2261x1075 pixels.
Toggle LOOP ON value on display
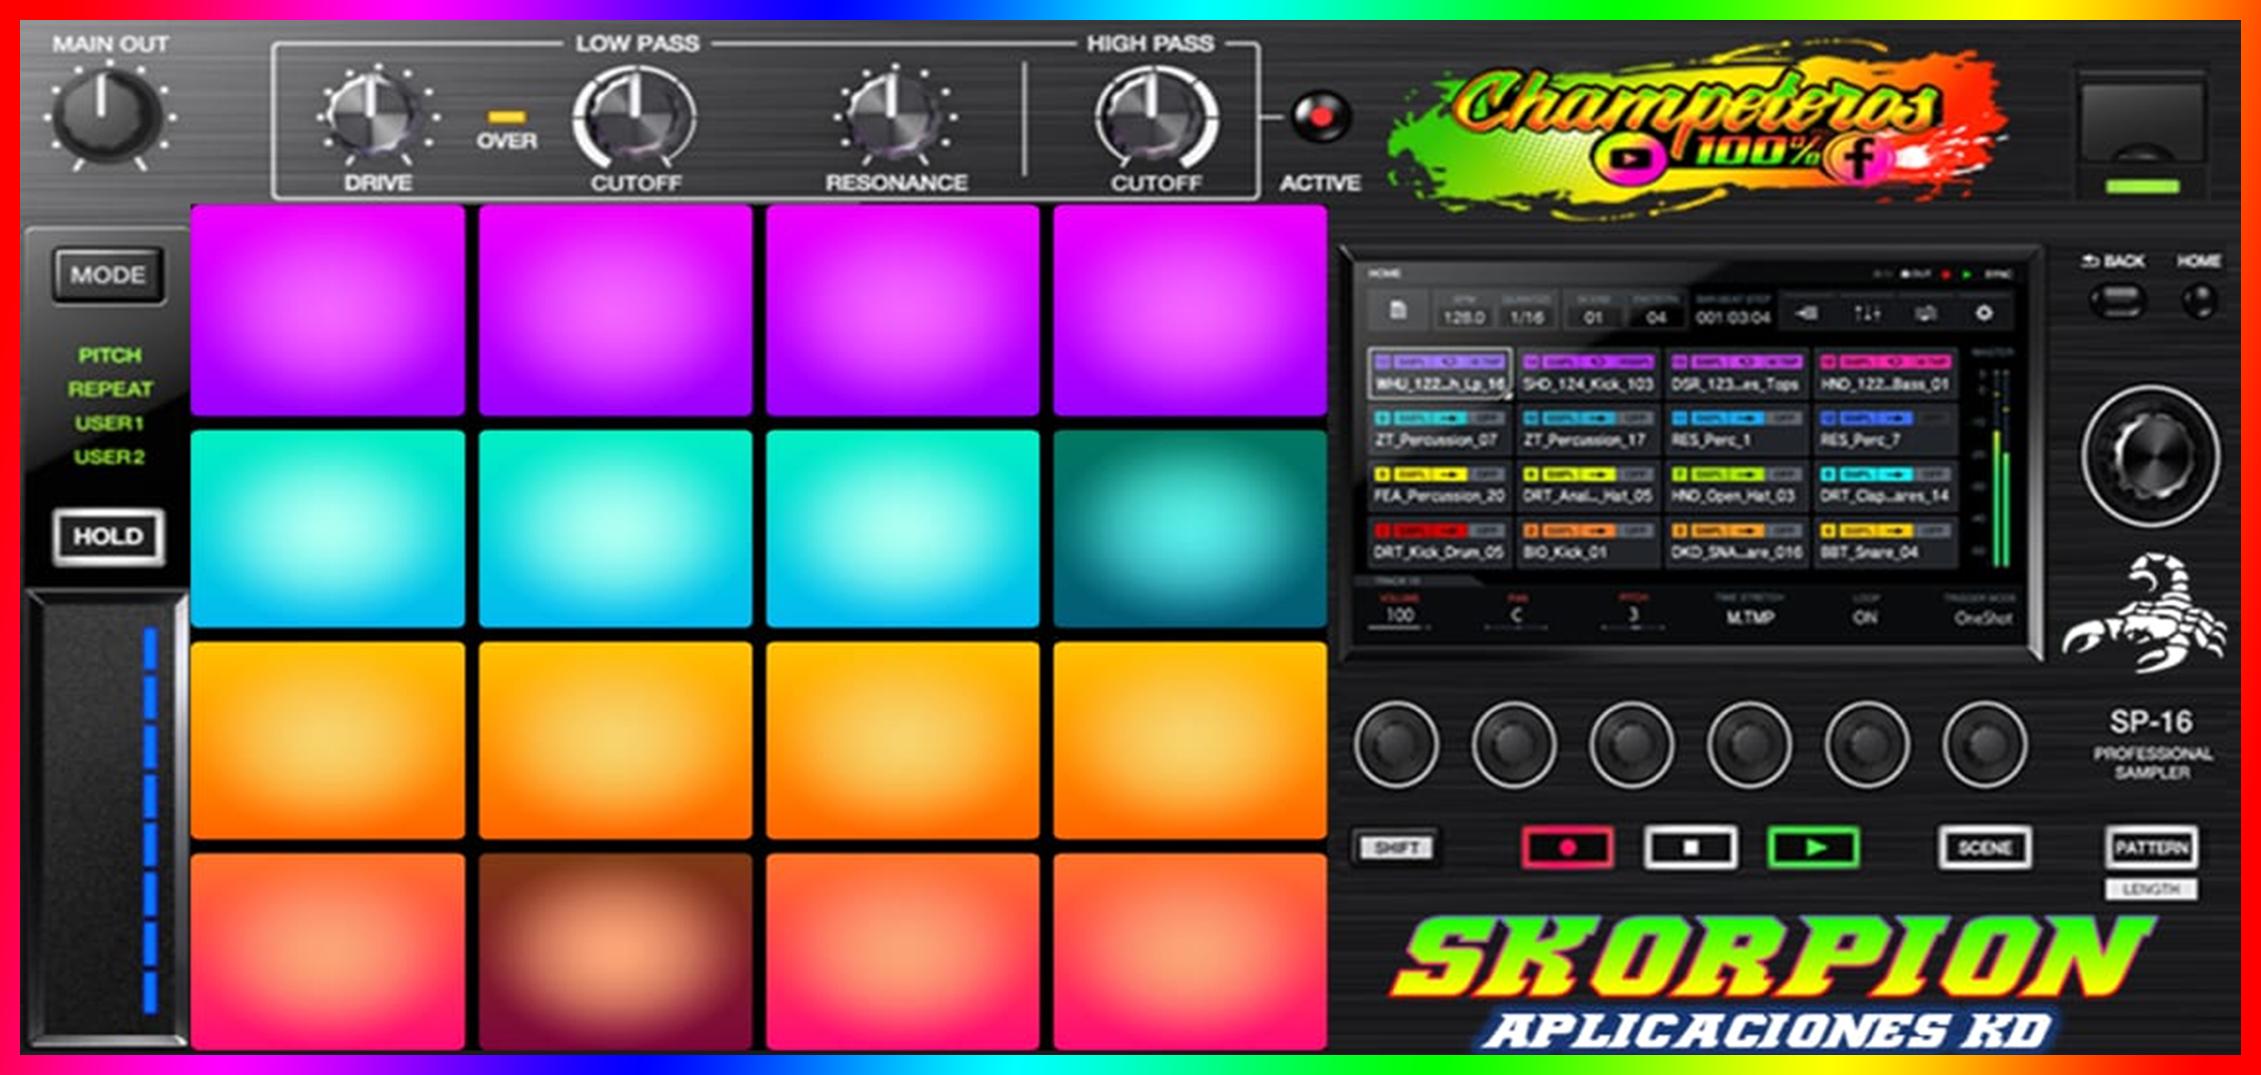tap(1865, 617)
